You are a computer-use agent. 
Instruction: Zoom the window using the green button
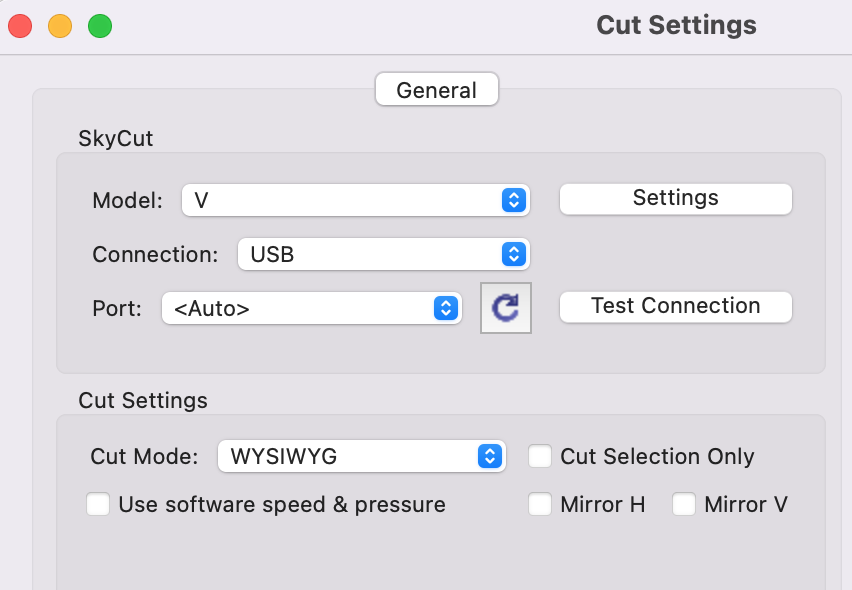[x=100, y=26]
